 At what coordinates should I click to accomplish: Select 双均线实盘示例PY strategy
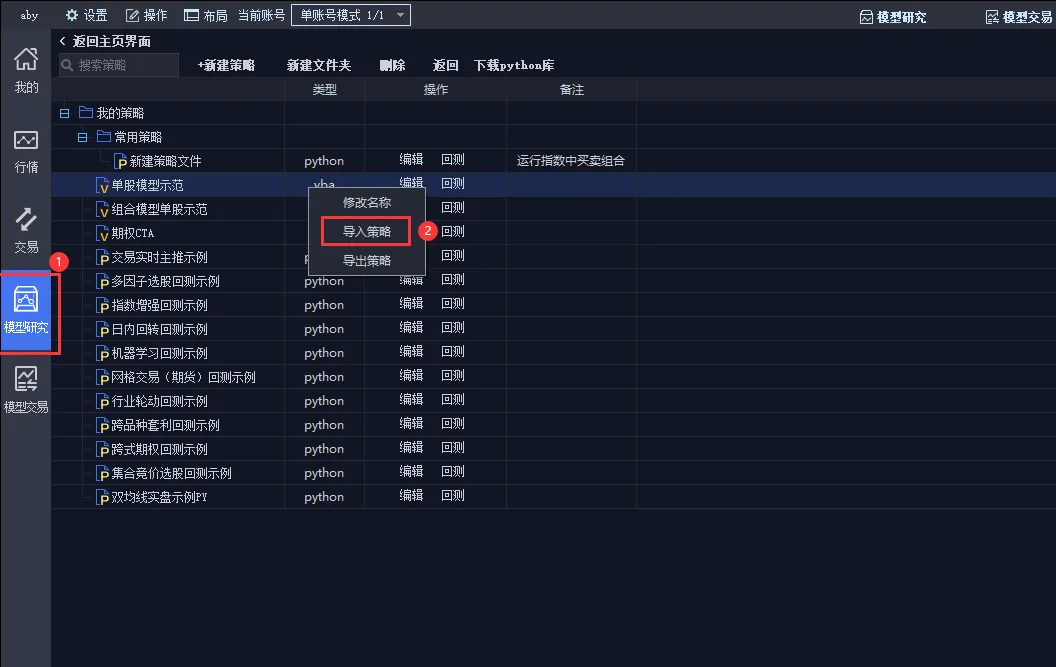pos(159,497)
